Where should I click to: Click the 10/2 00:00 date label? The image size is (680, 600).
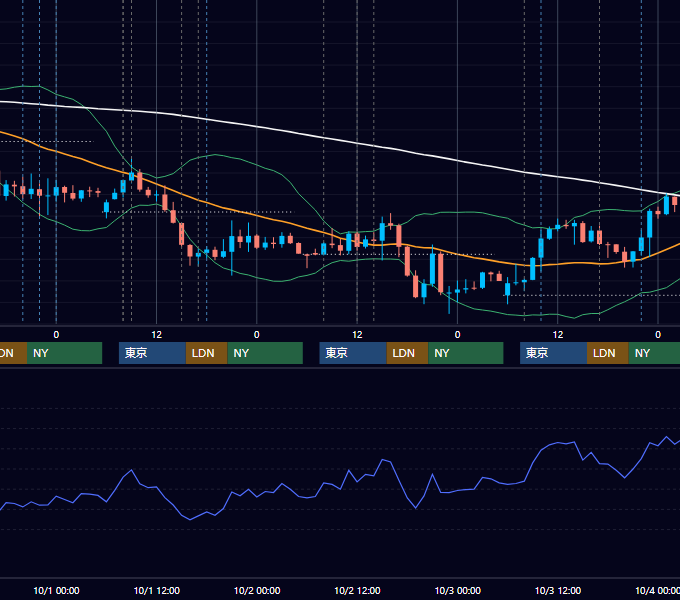coord(257,590)
